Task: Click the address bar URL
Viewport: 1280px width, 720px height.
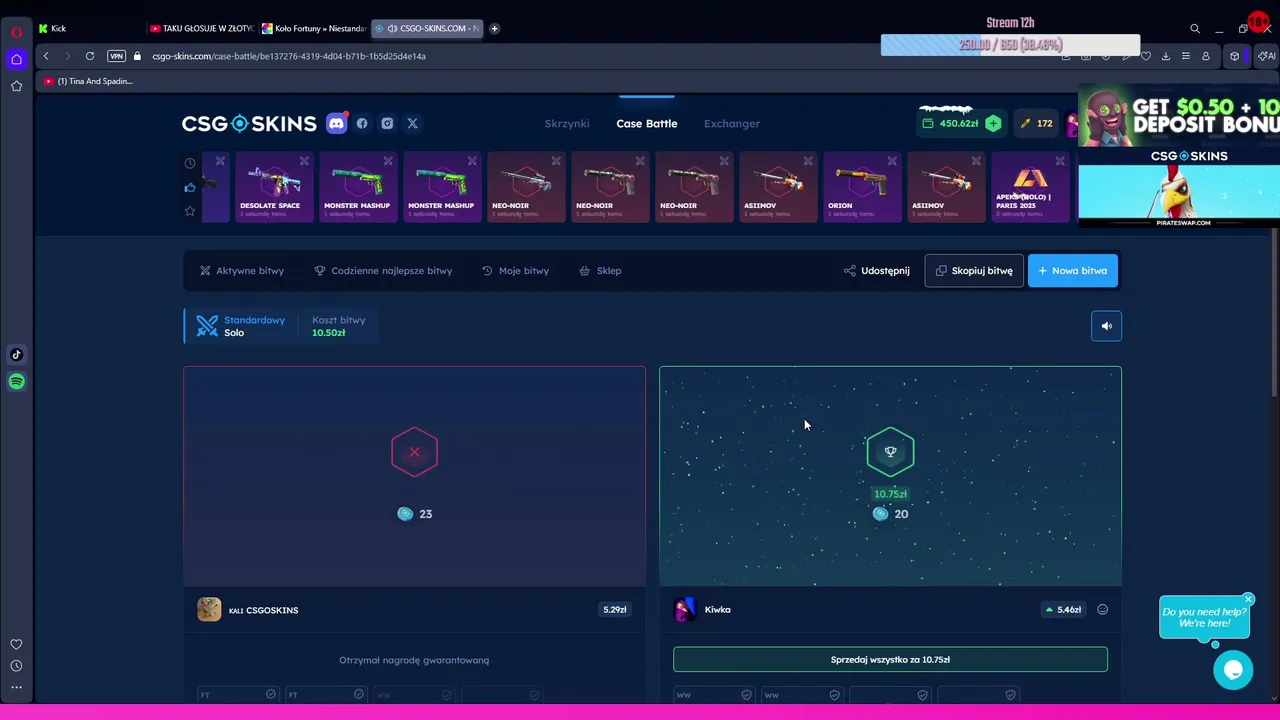Action: (x=289, y=56)
